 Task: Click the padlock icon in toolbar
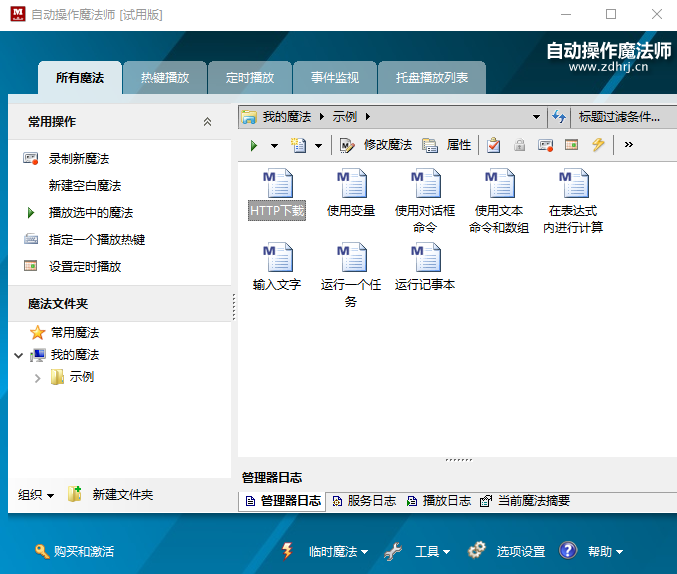[520, 145]
